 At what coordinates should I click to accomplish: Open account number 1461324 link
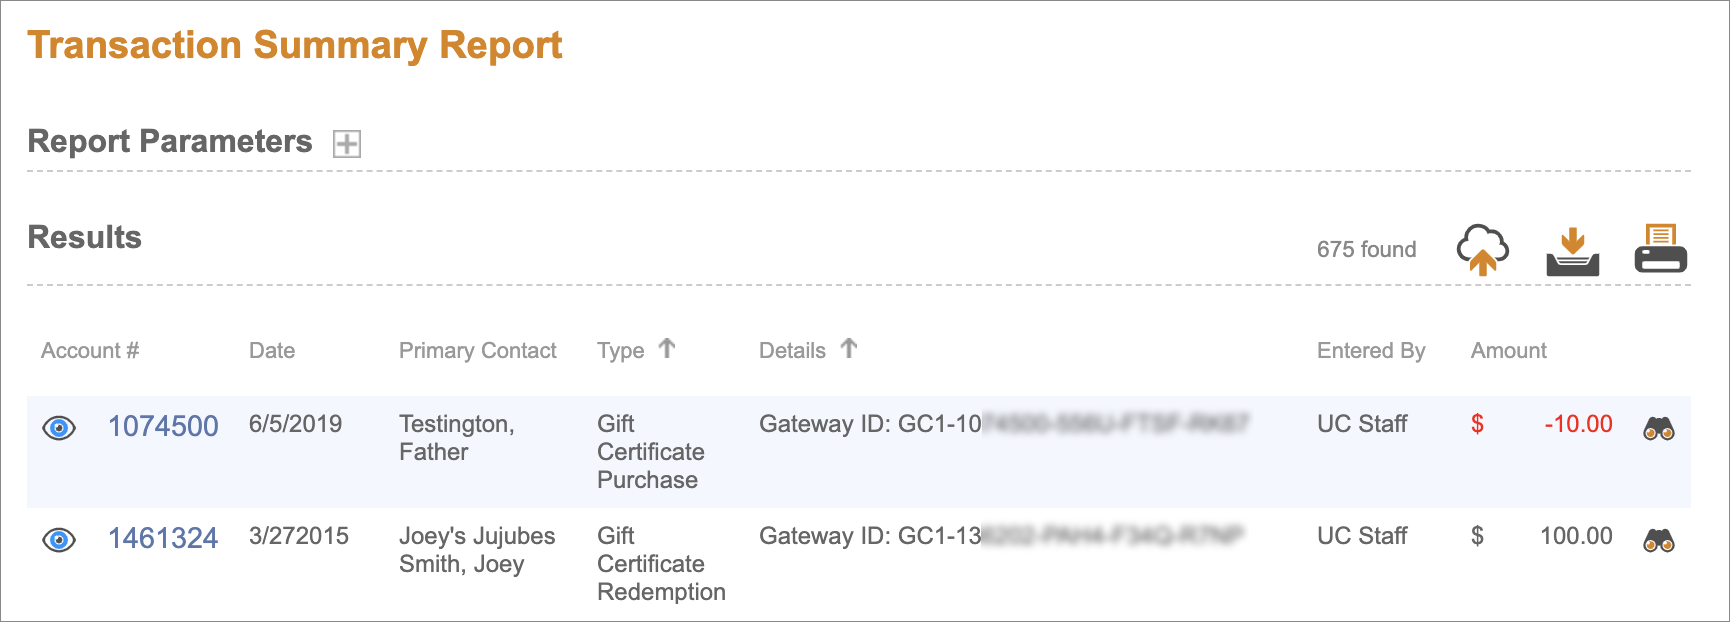pos(163,538)
